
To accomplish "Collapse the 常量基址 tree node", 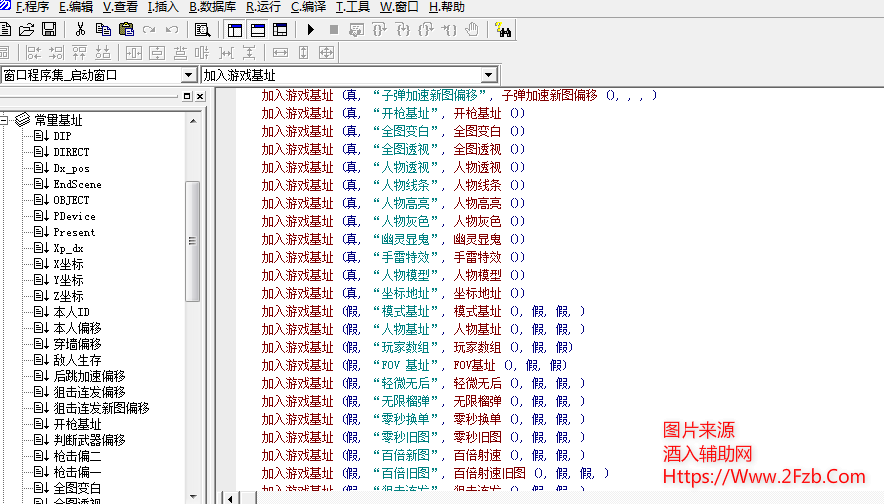I will pyautogui.click(x=4, y=120).
